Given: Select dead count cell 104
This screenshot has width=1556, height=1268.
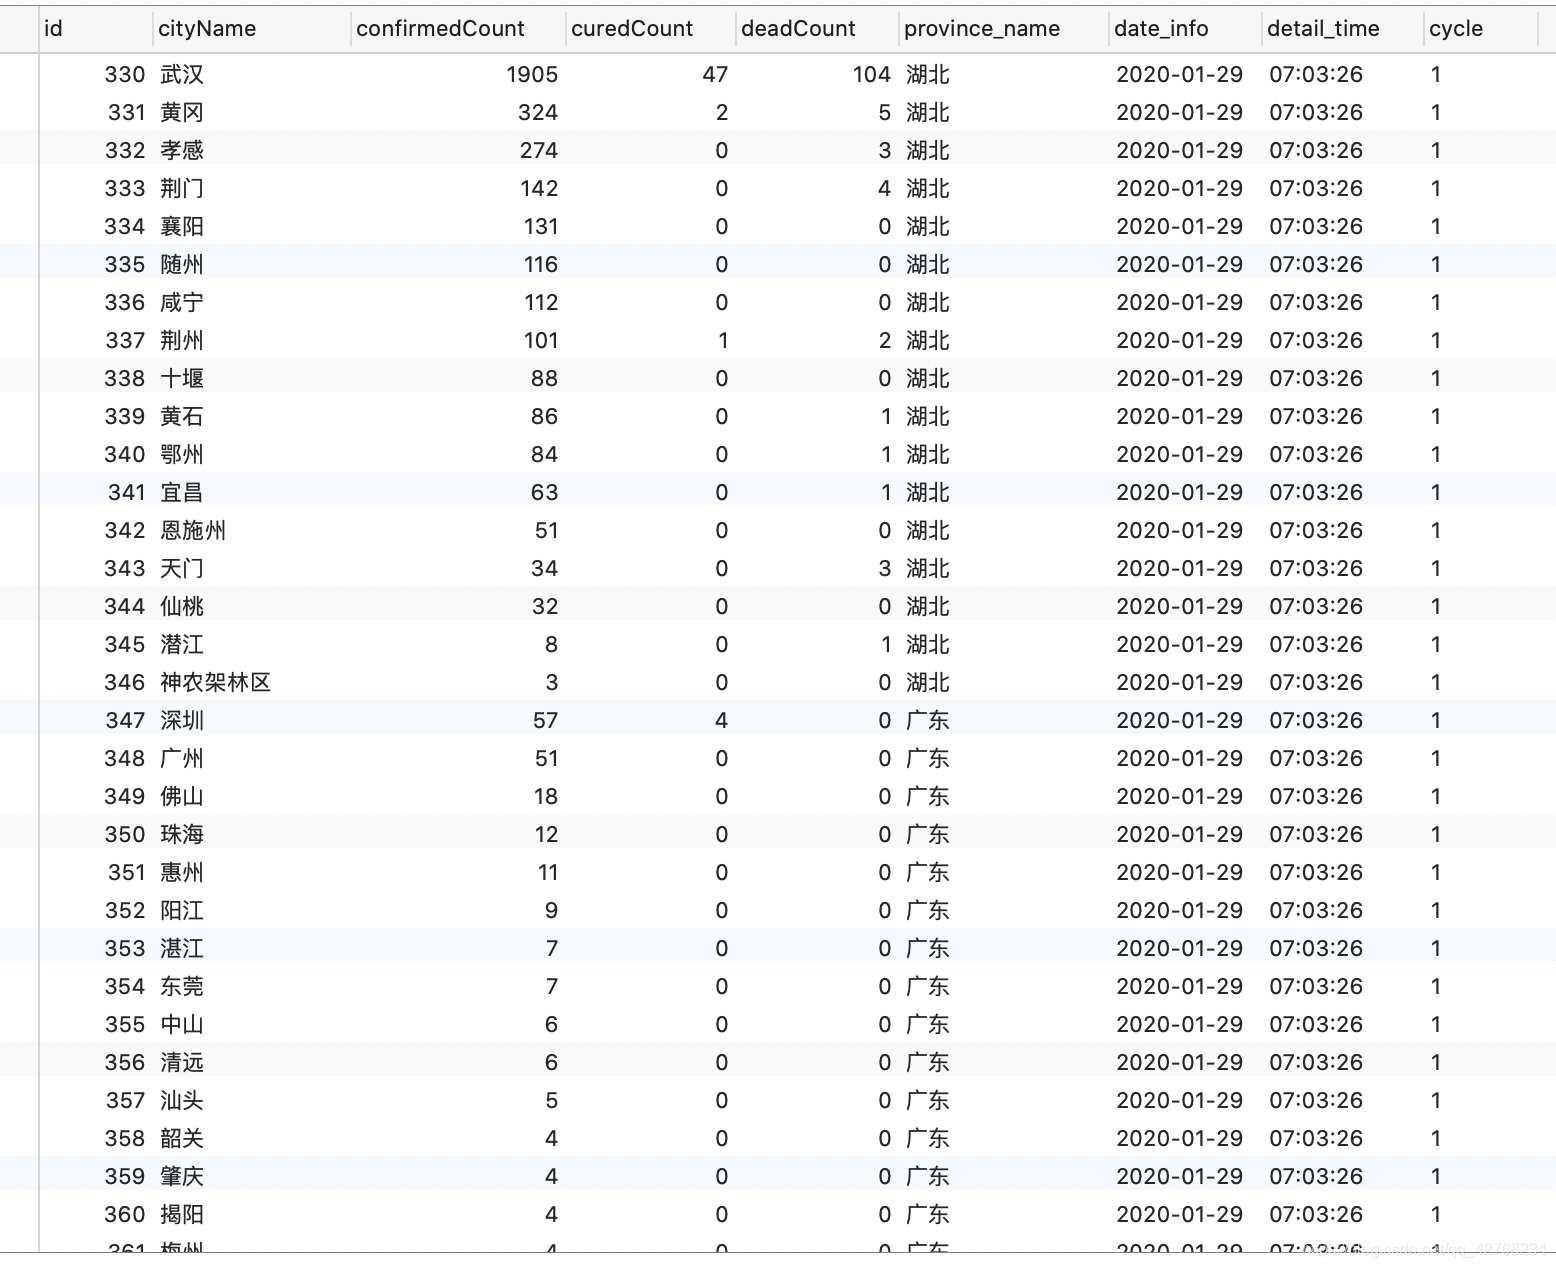Looking at the screenshot, I should click(872, 74).
